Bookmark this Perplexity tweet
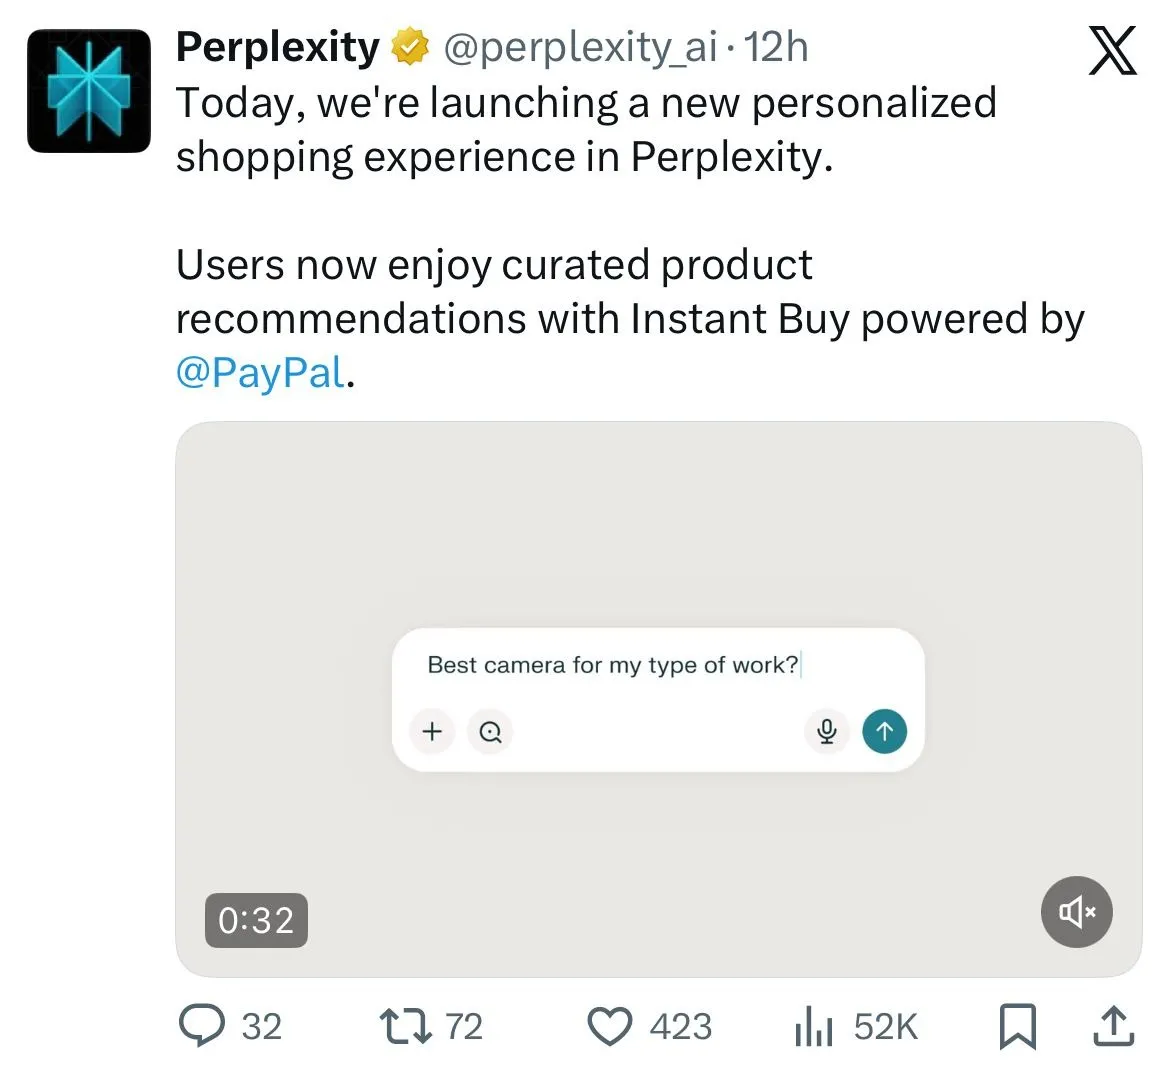 point(1017,1027)
